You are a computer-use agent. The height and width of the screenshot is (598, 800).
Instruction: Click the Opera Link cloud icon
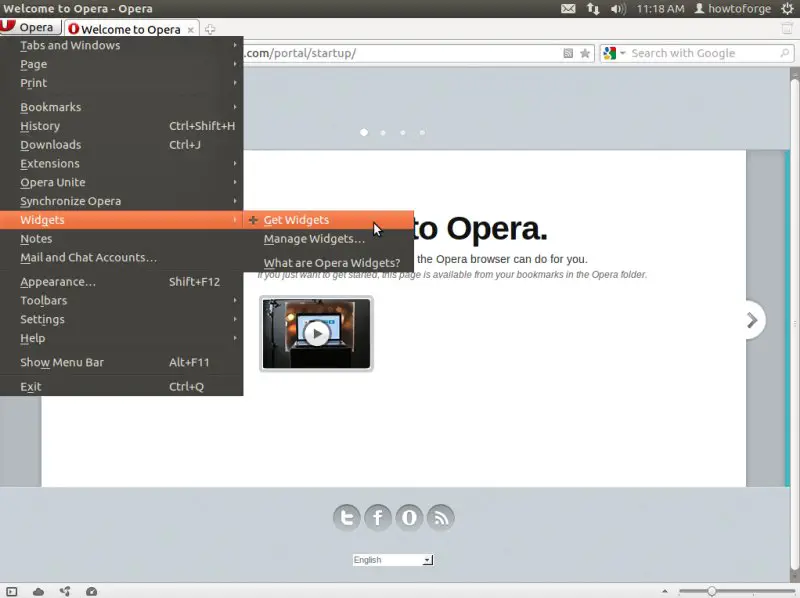coord(38,591)
